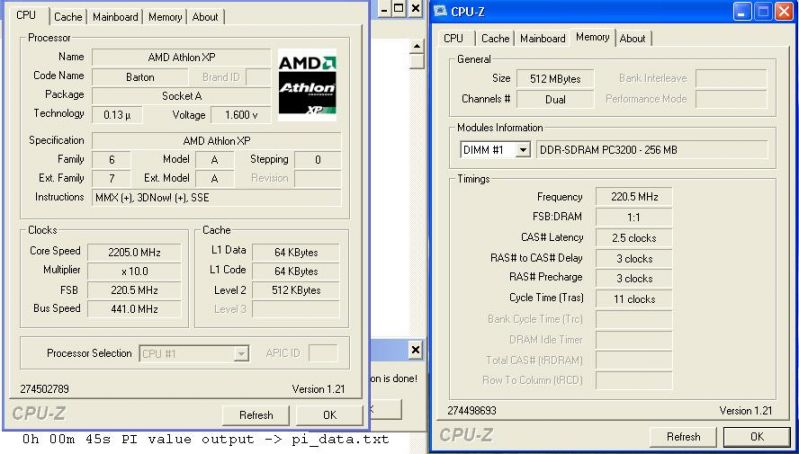799x454 pixels.
Task: Select Memory tab in left CPU-Z window
Action: click(165, 17)
